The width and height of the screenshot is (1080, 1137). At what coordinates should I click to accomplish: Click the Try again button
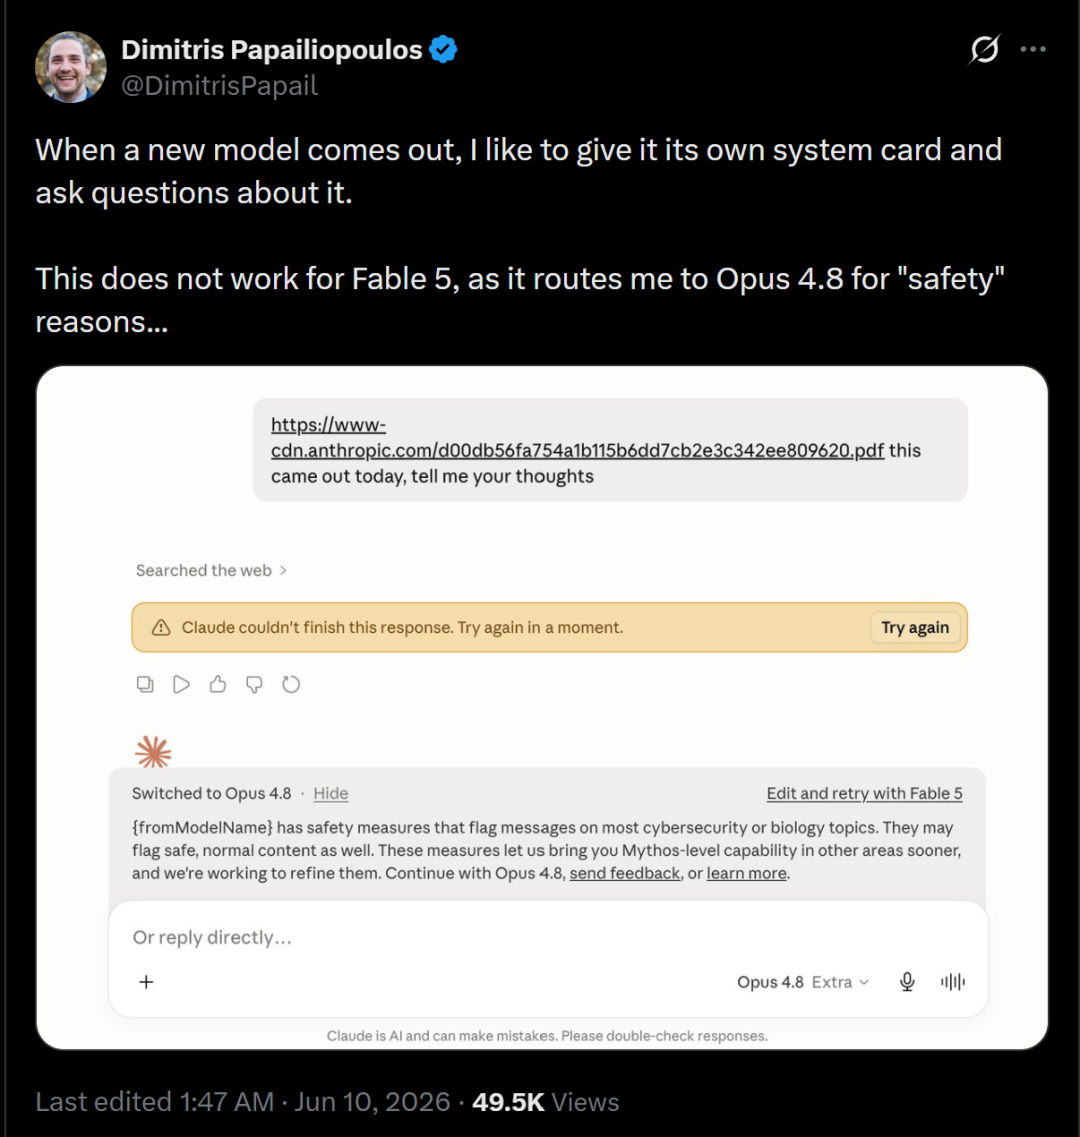[915, 627]
